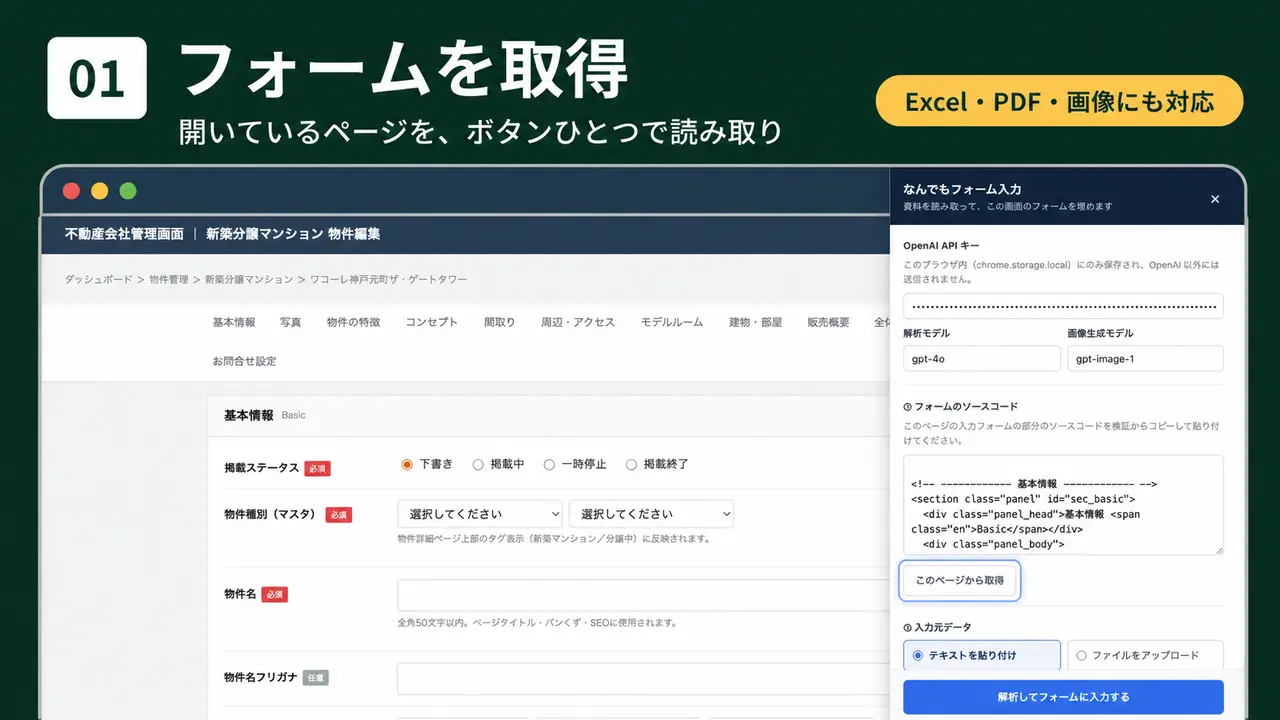Click the 解析してフォームに入力する button

(1063, 697)
